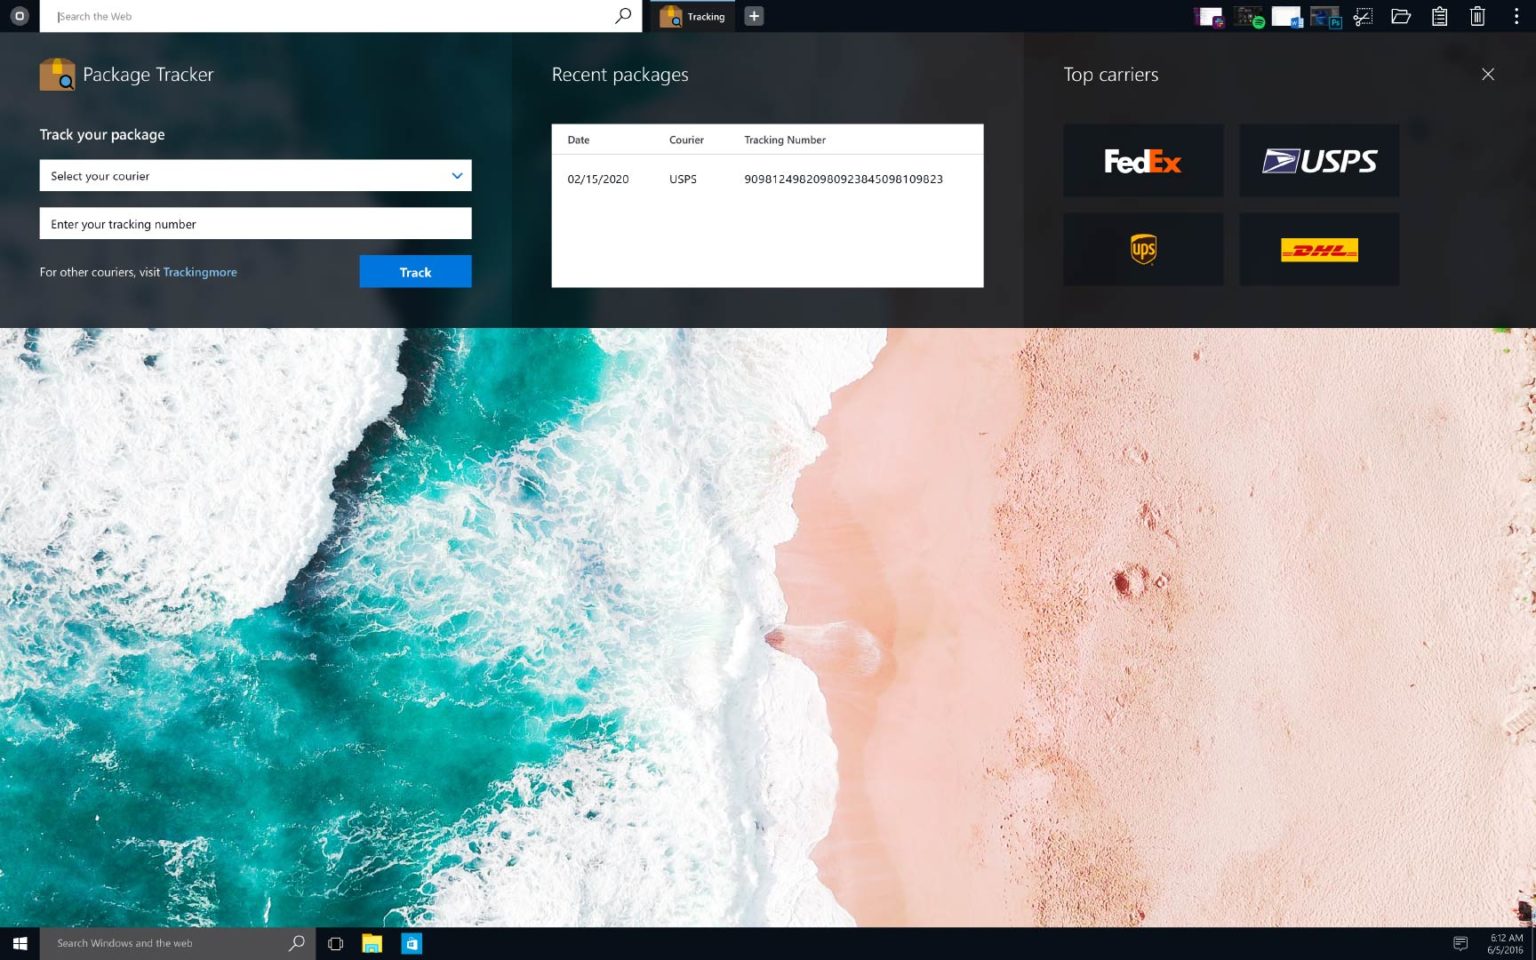Click the trash can icon
The width and height of the screenshot is (1536, 960).
pyautogui.click(x=1477, y=17)
